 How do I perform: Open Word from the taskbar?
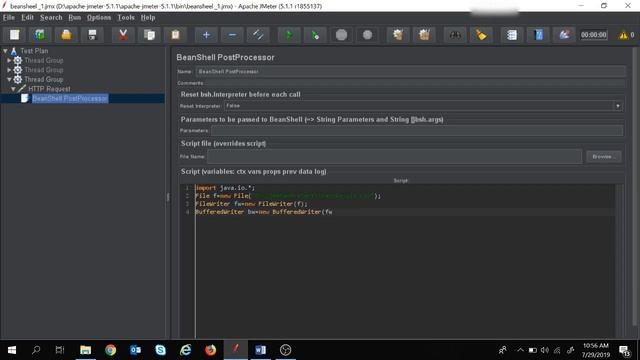tap(260, 350)
